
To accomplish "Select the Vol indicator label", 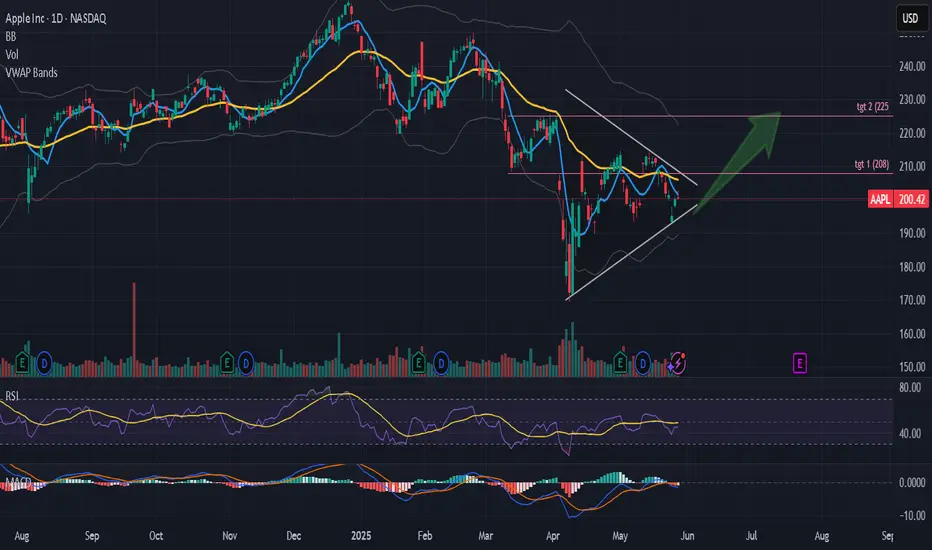I will click(x=12, y=55).
